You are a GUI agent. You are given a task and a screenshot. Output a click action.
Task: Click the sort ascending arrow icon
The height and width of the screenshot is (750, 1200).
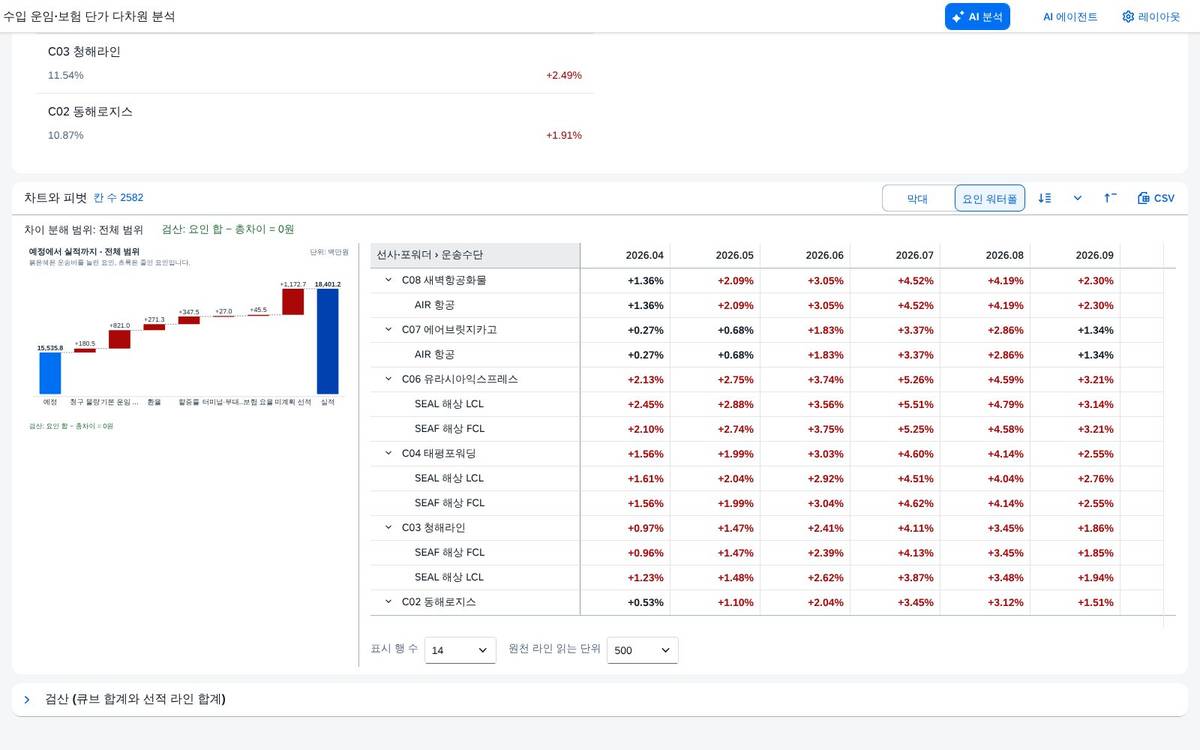pos(1110,198)
